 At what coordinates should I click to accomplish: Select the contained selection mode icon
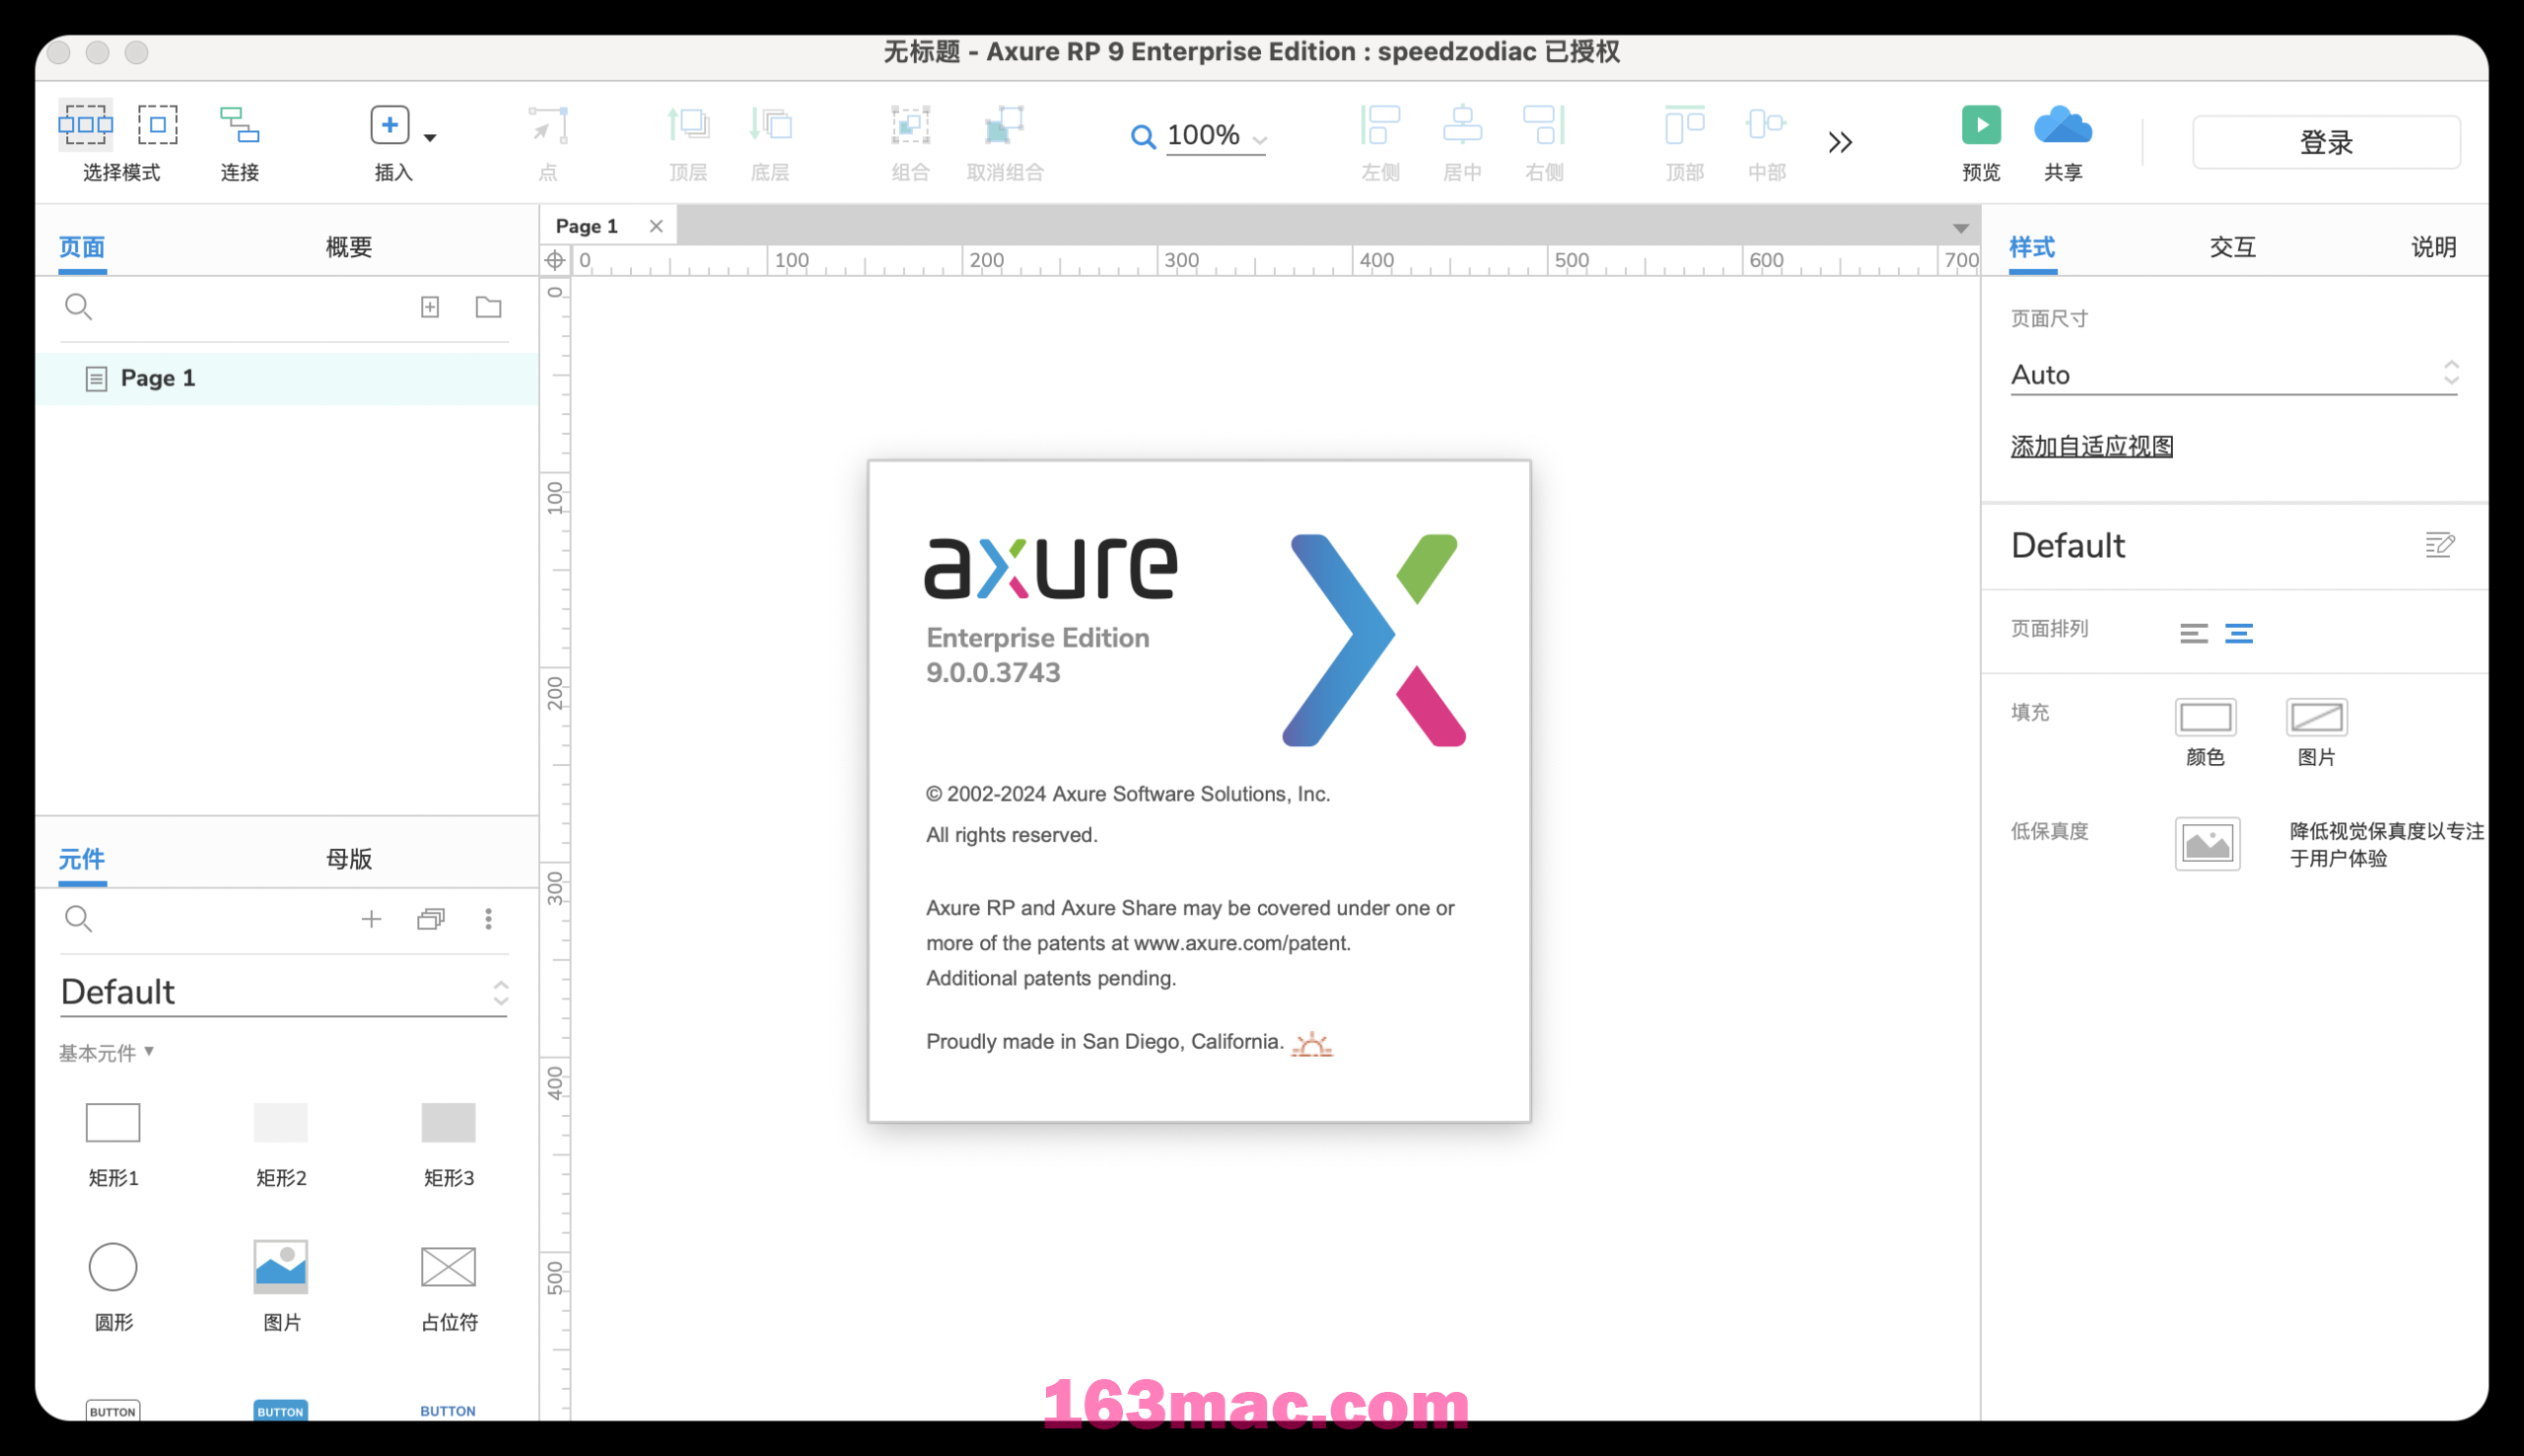(x=157, y=125)
